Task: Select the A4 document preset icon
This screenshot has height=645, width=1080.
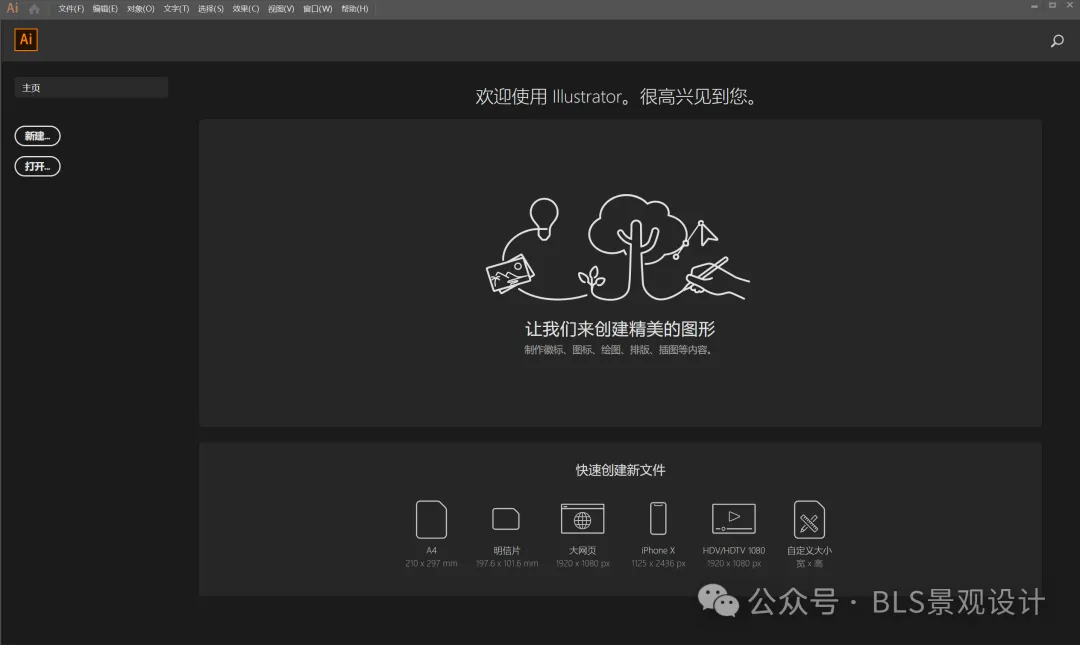Action: [431, 519]
